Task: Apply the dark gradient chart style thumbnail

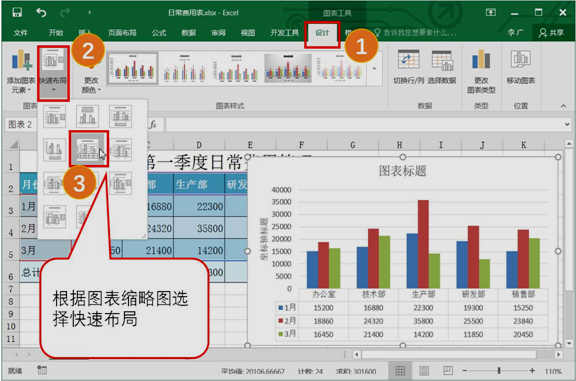Action: (288, 68)
